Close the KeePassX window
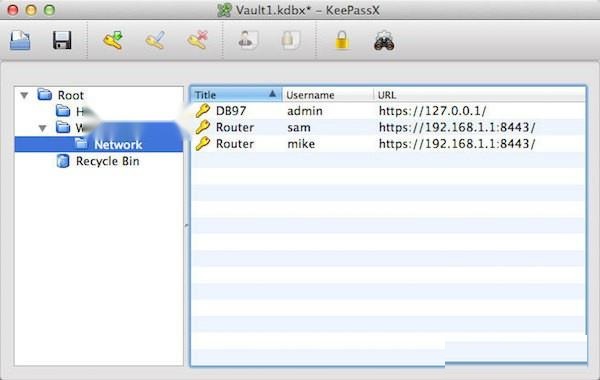 click(13, 10)
